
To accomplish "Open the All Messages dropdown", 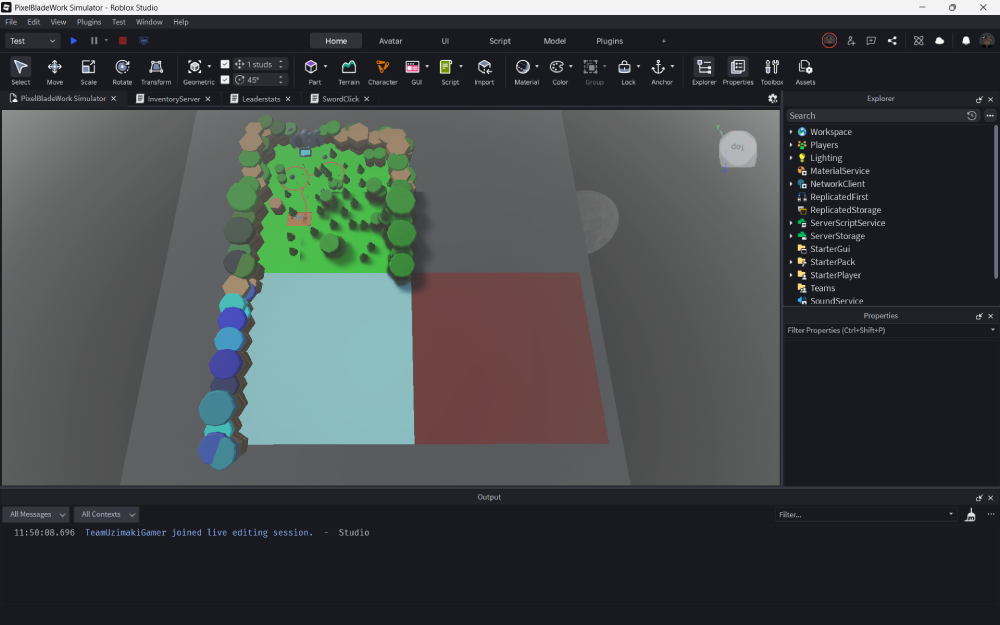I will coord(36,515).
